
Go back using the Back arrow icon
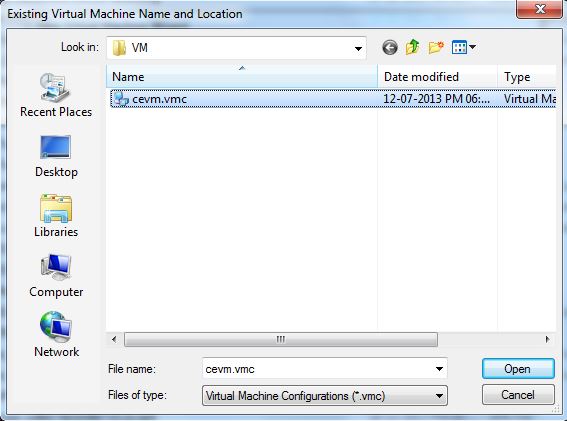(x=390, y=47)
